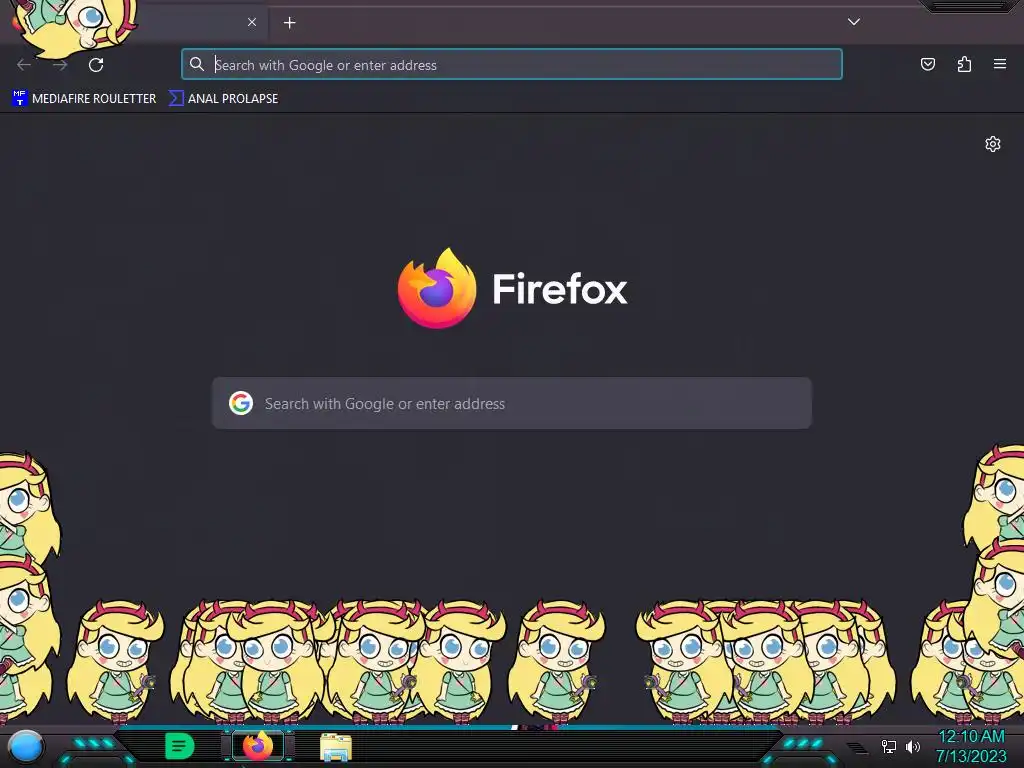The width and height of the screenshot is (1024, 768).
Task: Select Firefox in the taskbar
Action: [x=258, y=746]
